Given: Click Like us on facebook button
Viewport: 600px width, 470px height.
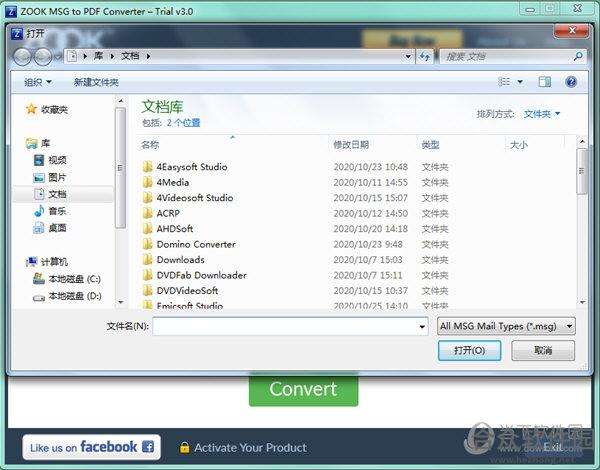Looking at the screenshot, I should [91, 447].
